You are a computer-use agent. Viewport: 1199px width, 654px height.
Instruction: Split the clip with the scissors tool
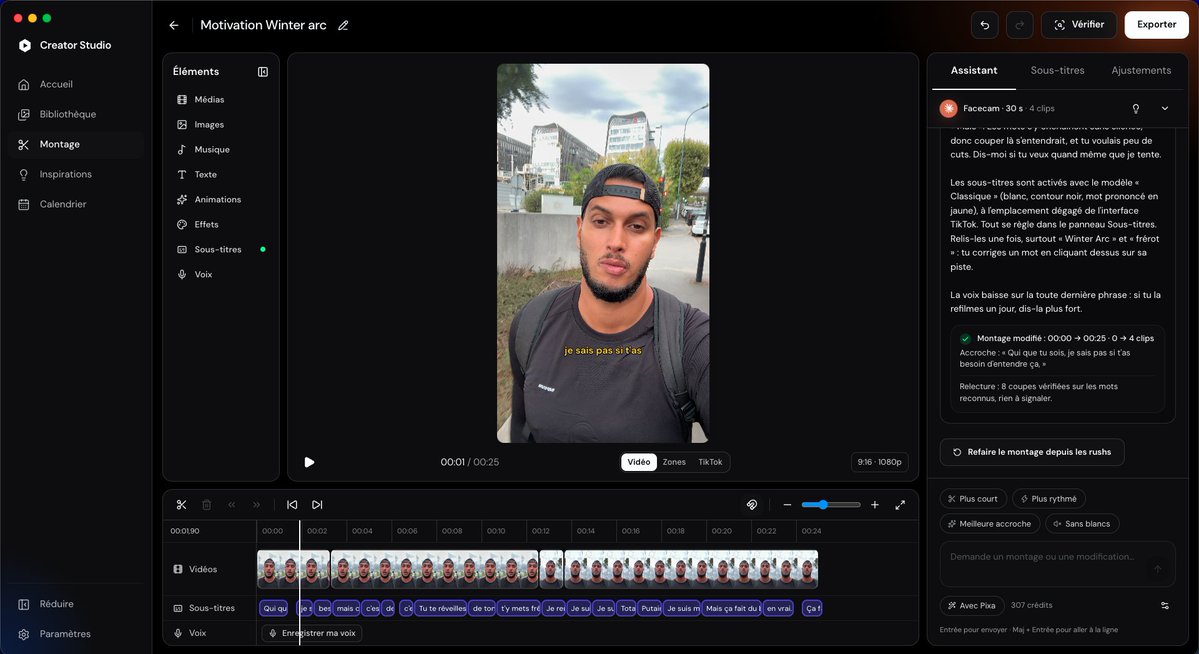pyautogui.click(x=181, y=505)
